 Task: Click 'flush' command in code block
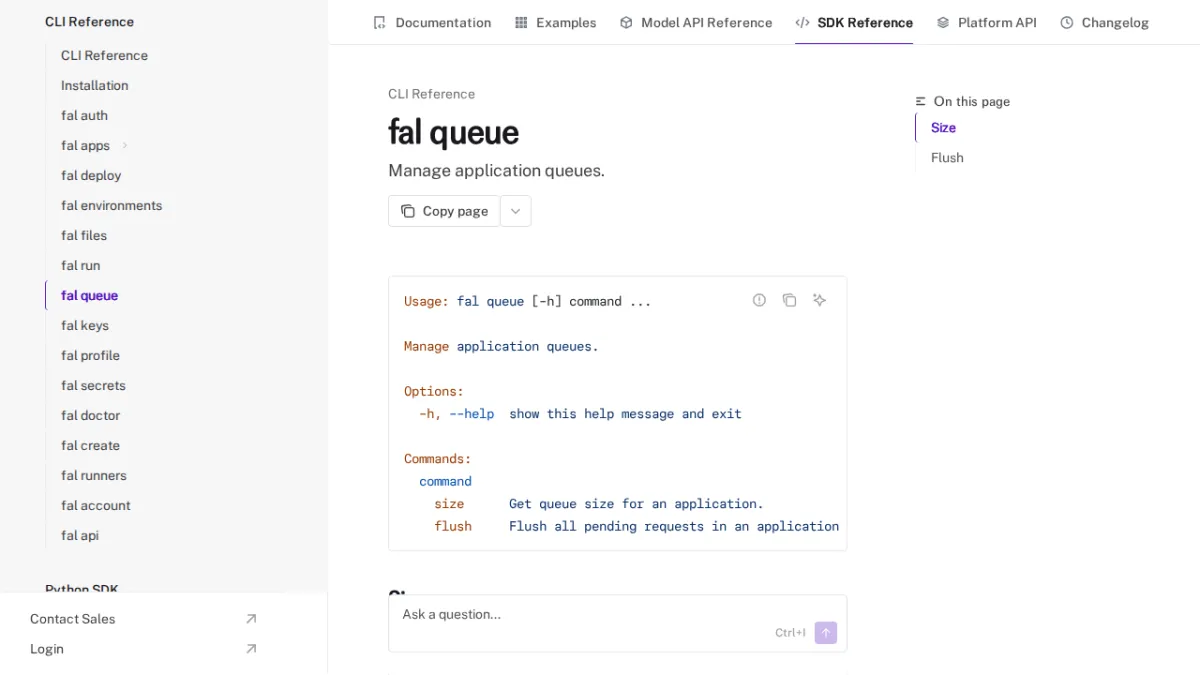pyautogui.click(x=453, y=526)
